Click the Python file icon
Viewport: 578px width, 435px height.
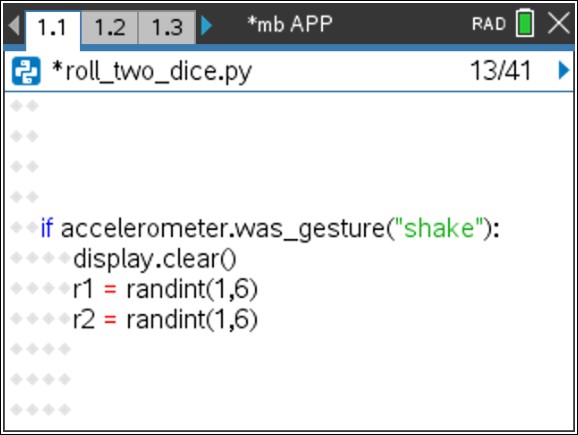[x=26, y=71]
